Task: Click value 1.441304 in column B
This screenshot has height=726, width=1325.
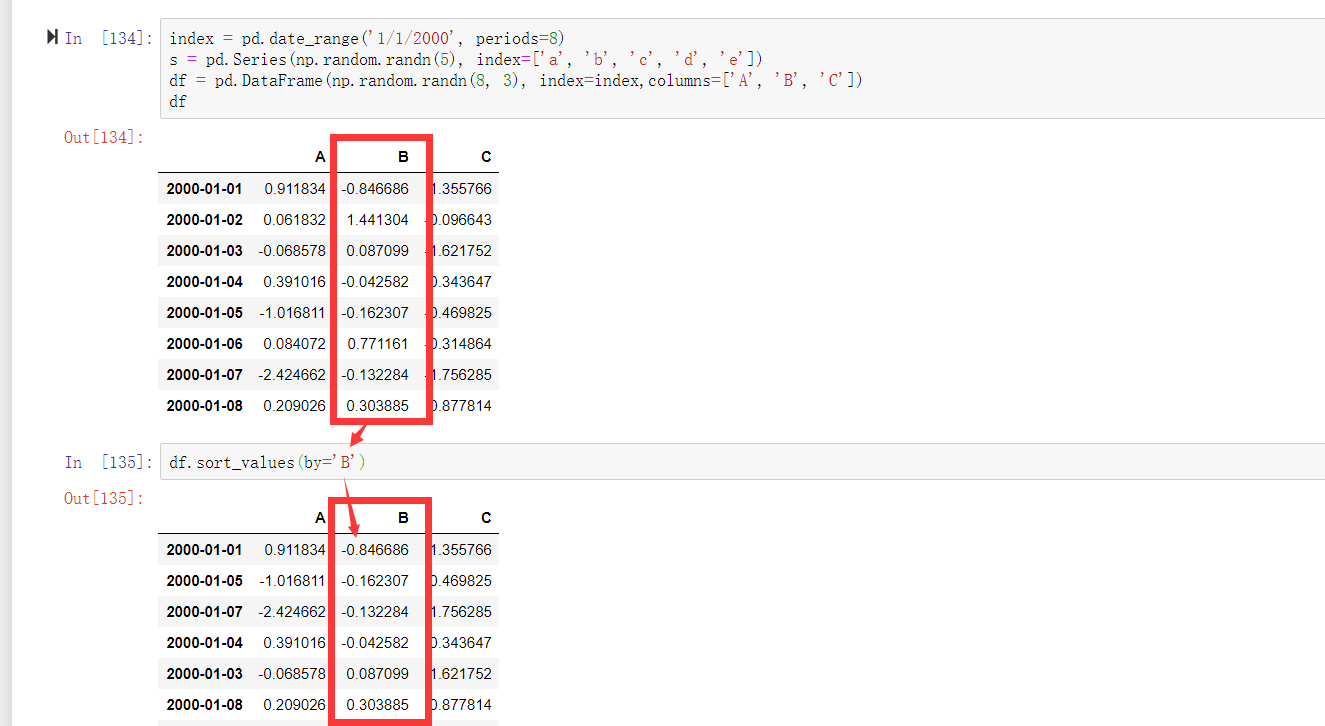Action: 378,219
